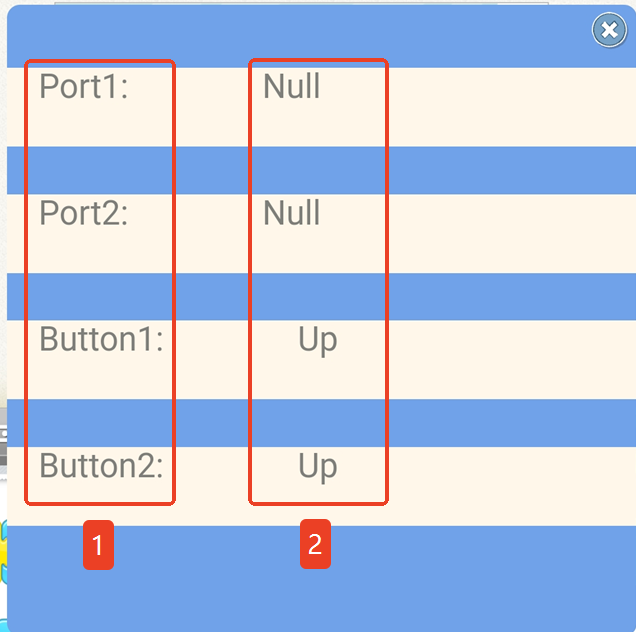Click the Button1 label

point(101,339)
